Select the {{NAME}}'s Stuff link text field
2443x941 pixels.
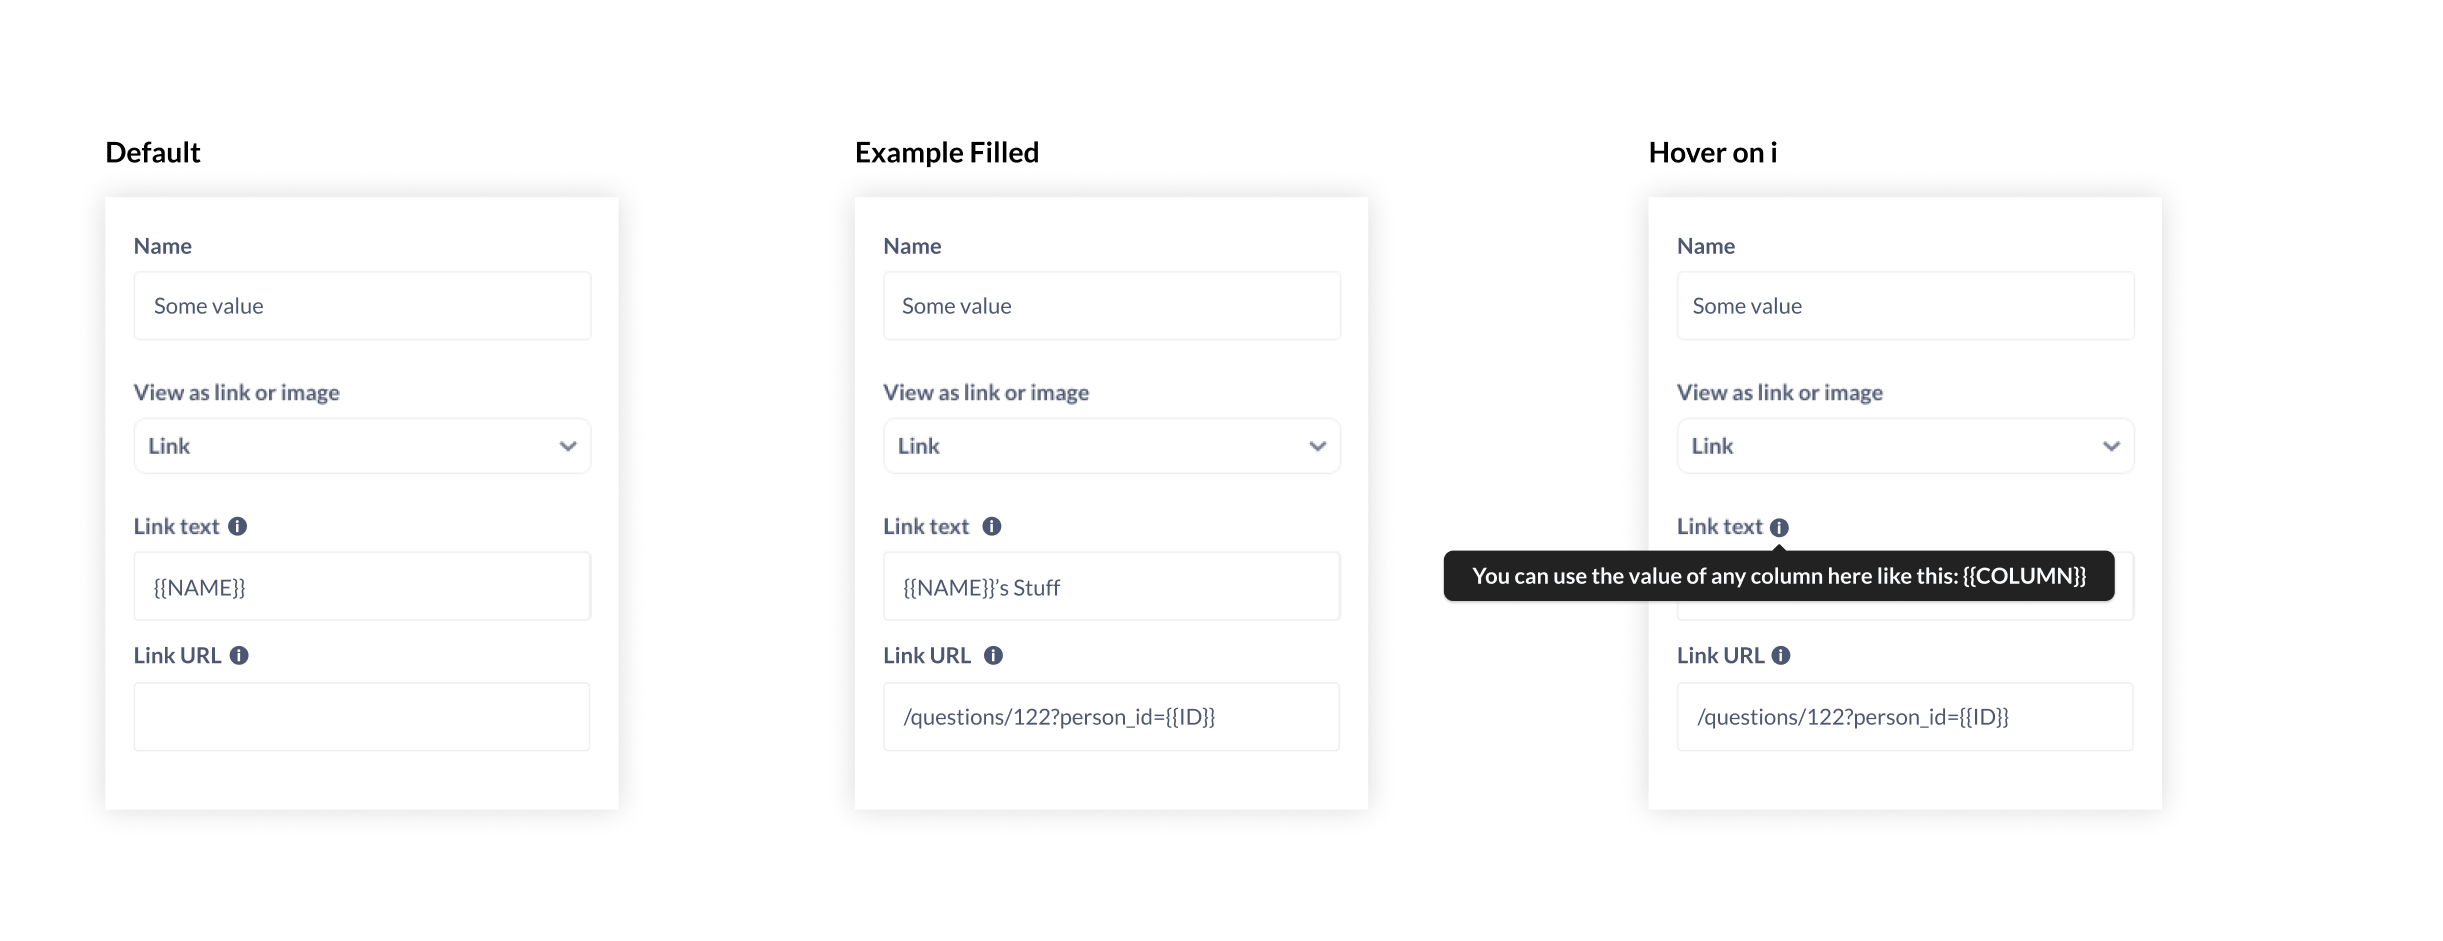[1111, 587]
